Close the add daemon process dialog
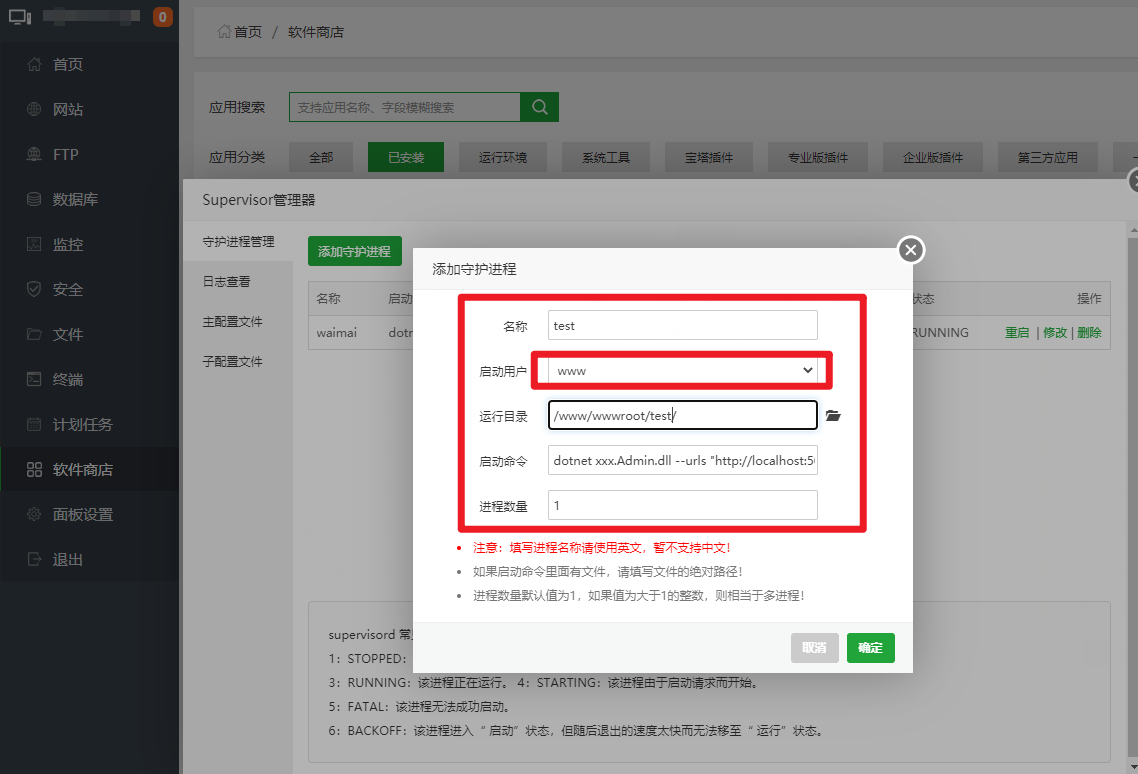The height and width of the screenshot is (774, 1138). point(910,250)
